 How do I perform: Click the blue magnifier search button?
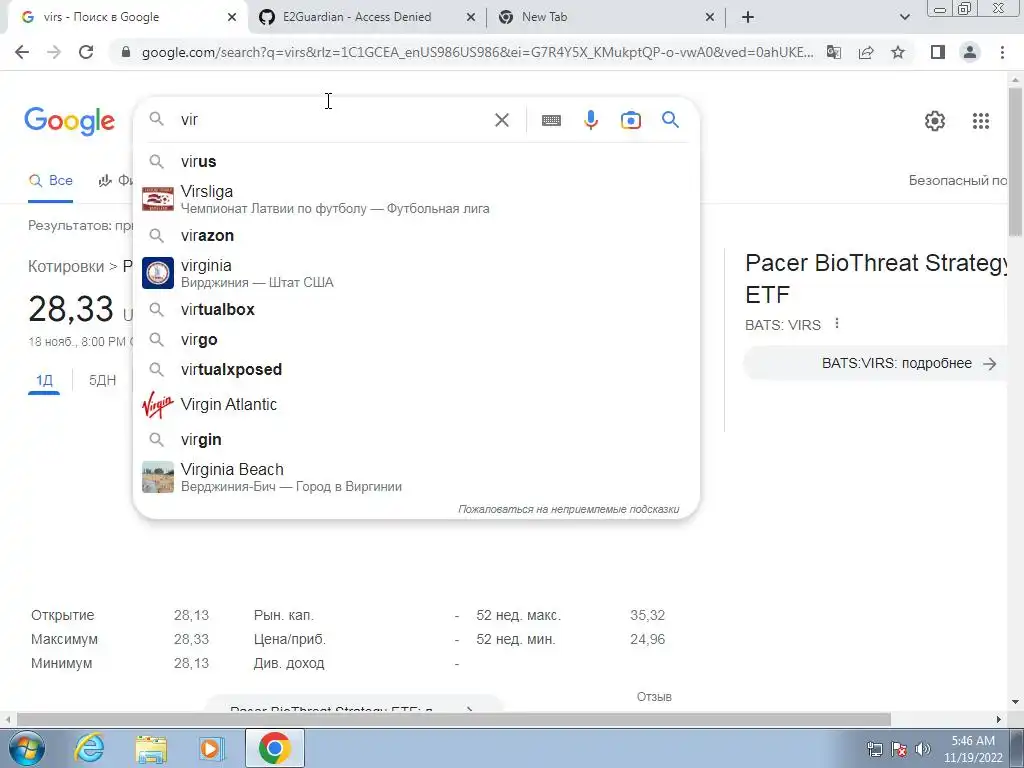(670, 120)
